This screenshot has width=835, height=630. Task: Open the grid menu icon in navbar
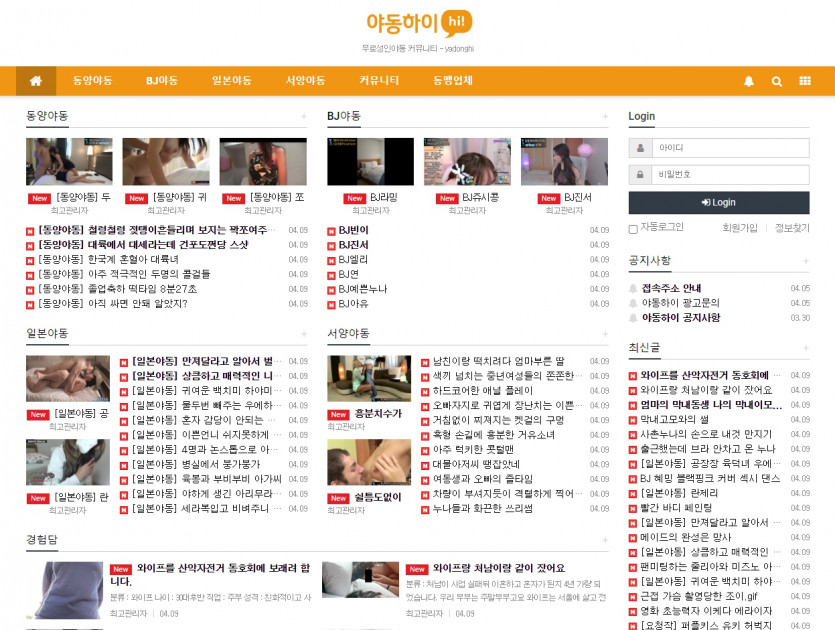[805, 81]
